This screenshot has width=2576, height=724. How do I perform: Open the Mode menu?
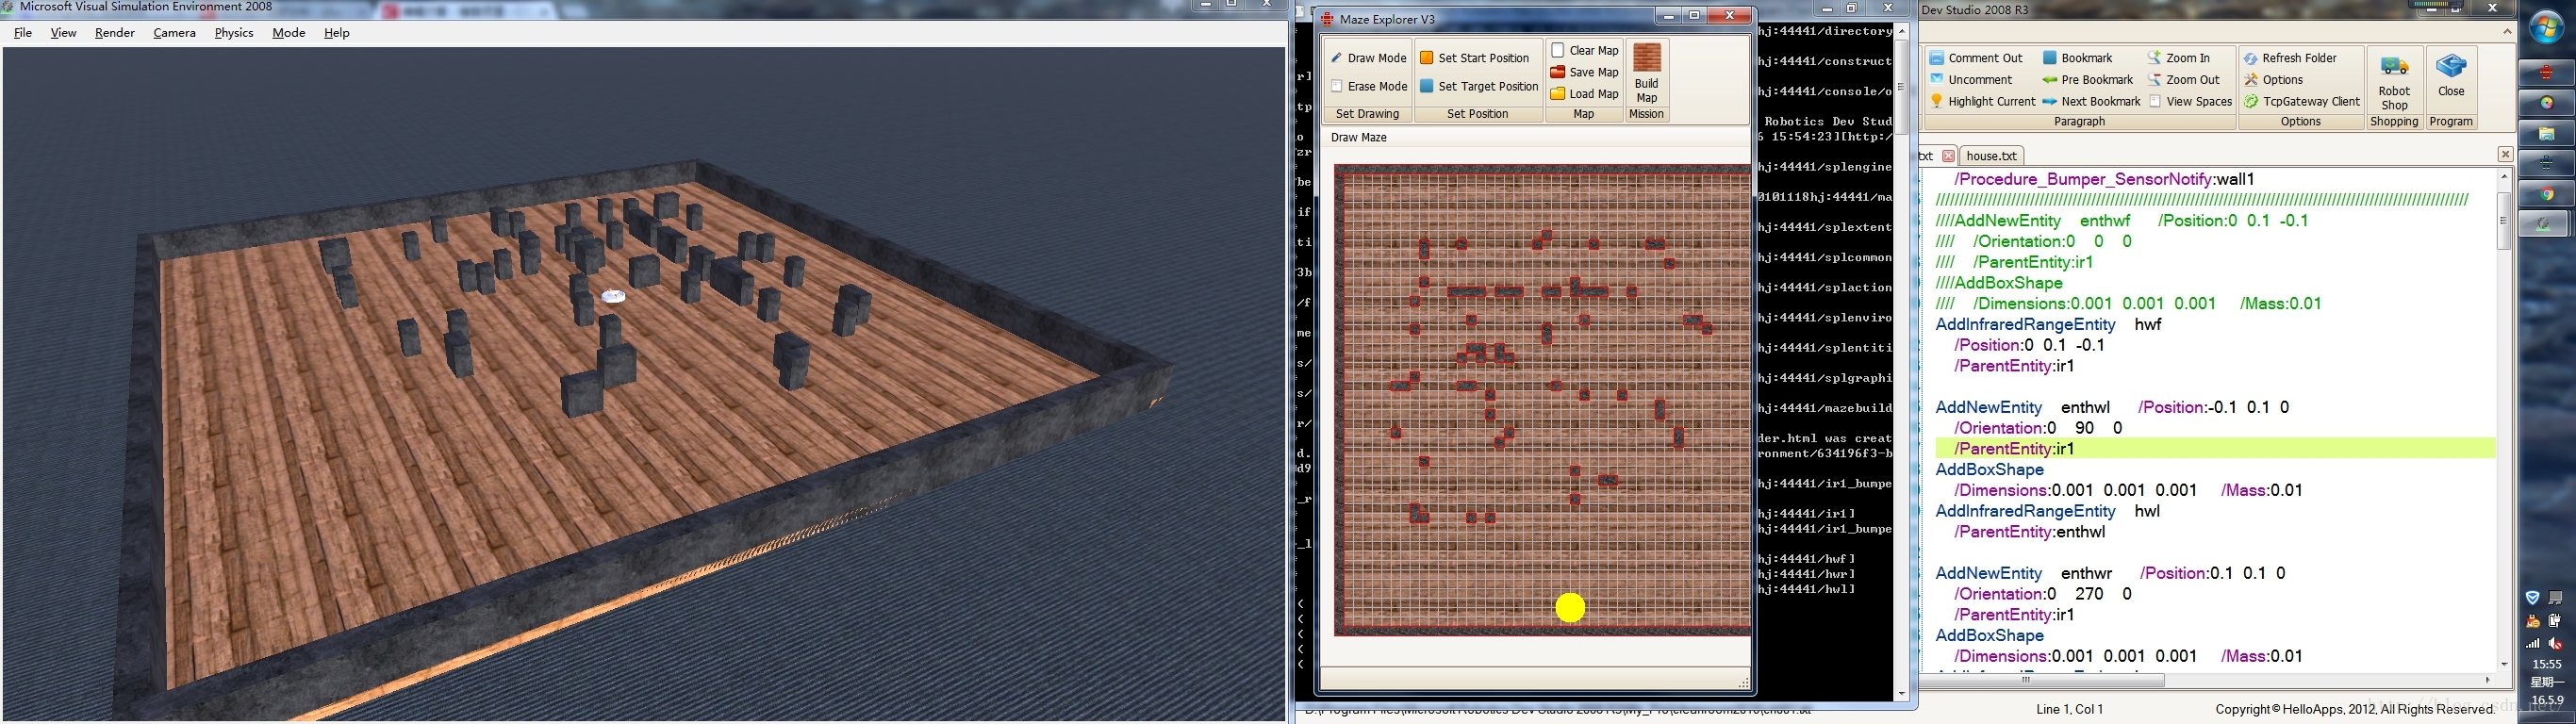(x=289, y=33)
